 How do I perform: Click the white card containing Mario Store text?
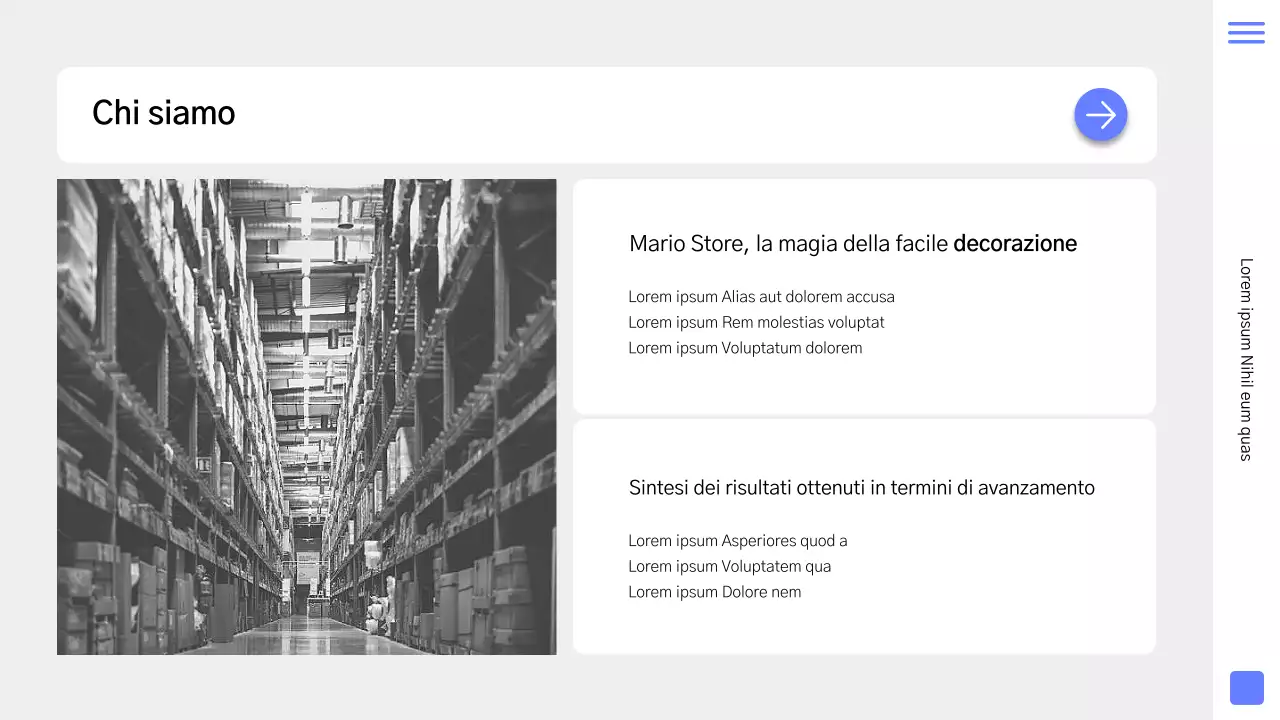pos(864,296)
